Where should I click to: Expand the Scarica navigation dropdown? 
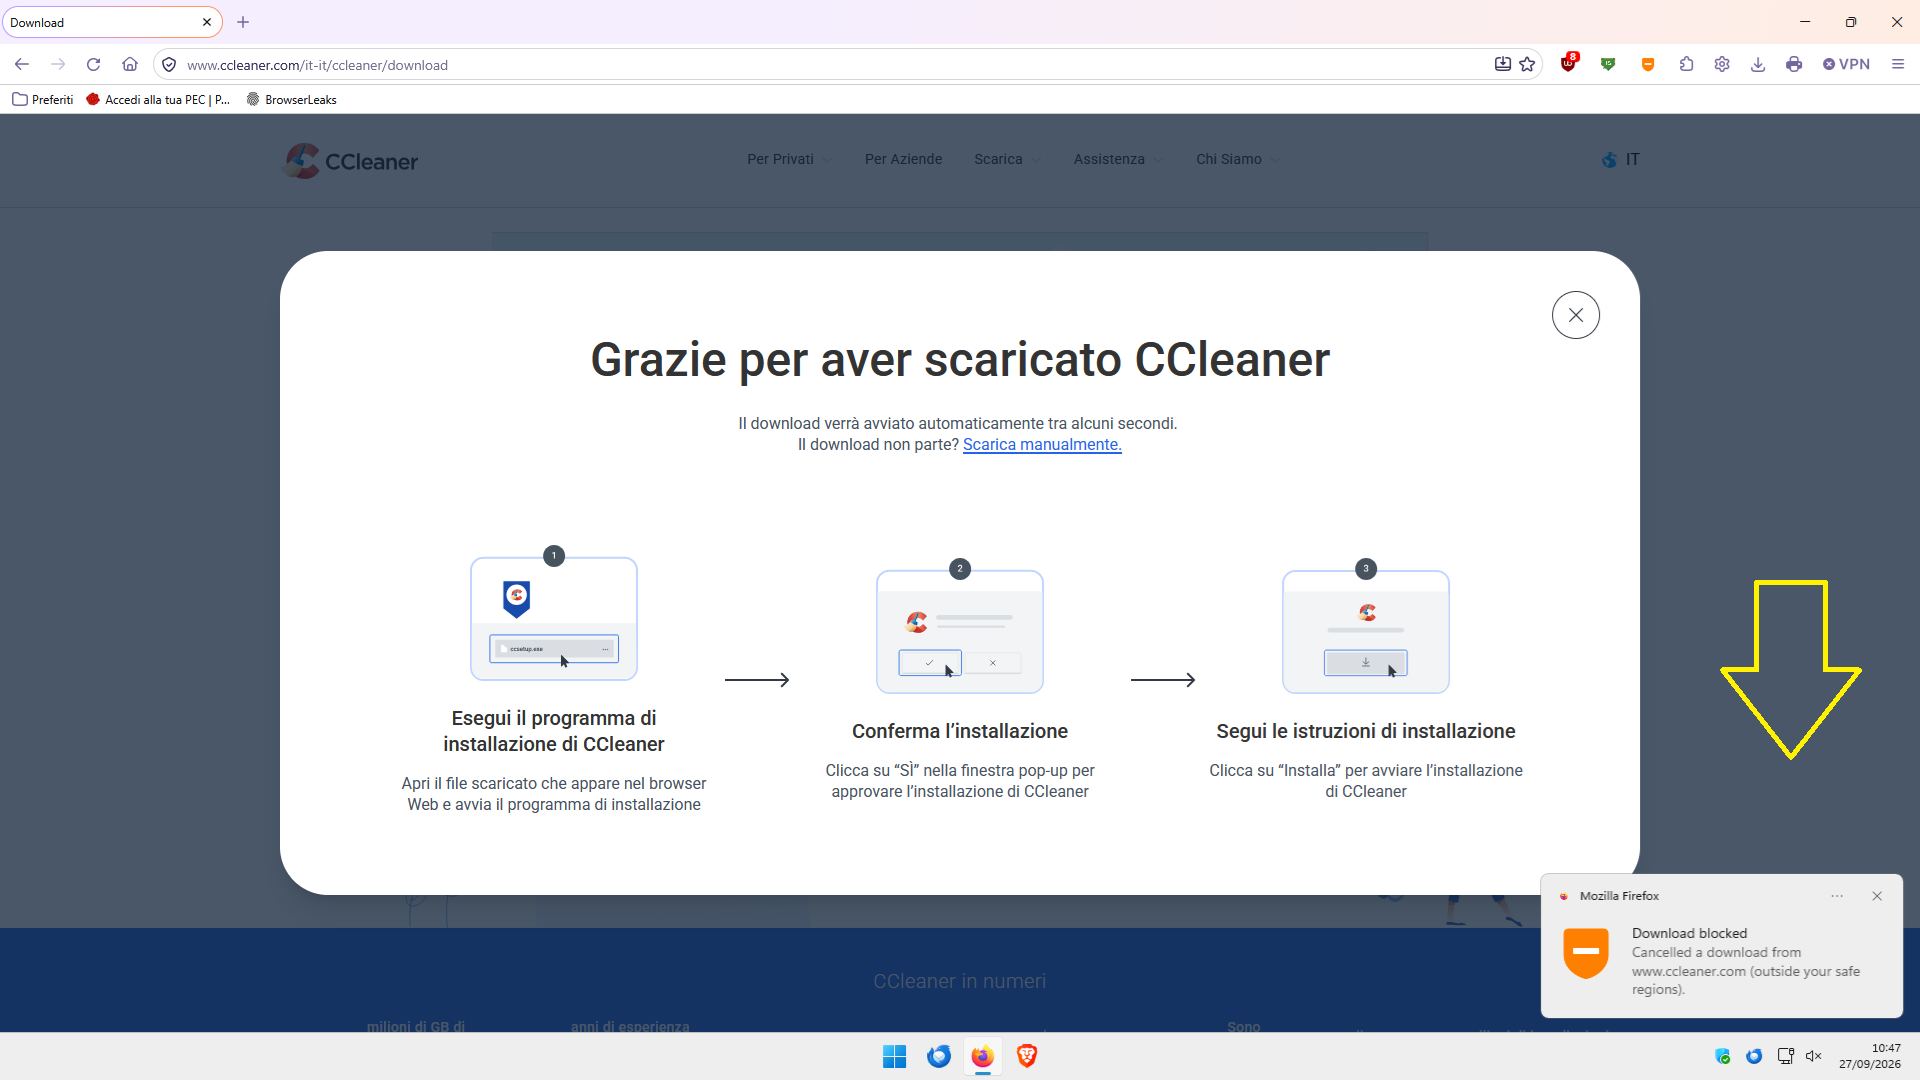[x=1007, y=159]
